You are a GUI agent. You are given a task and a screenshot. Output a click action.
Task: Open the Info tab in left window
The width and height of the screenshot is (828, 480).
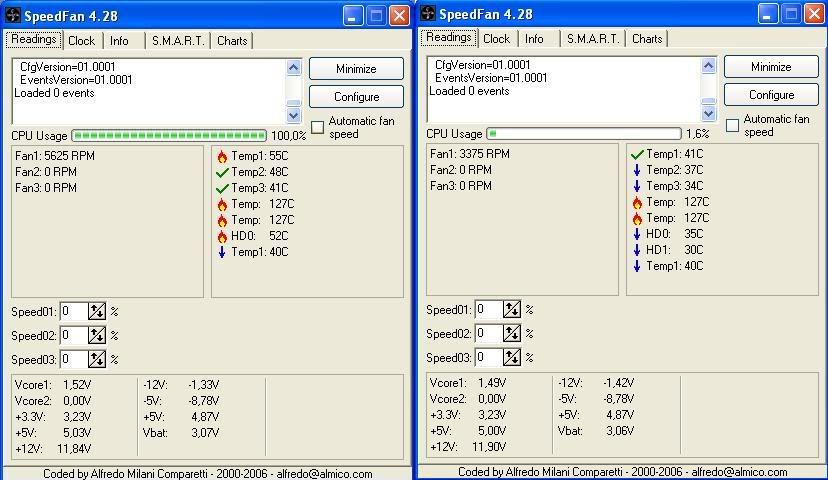(119, 41)
